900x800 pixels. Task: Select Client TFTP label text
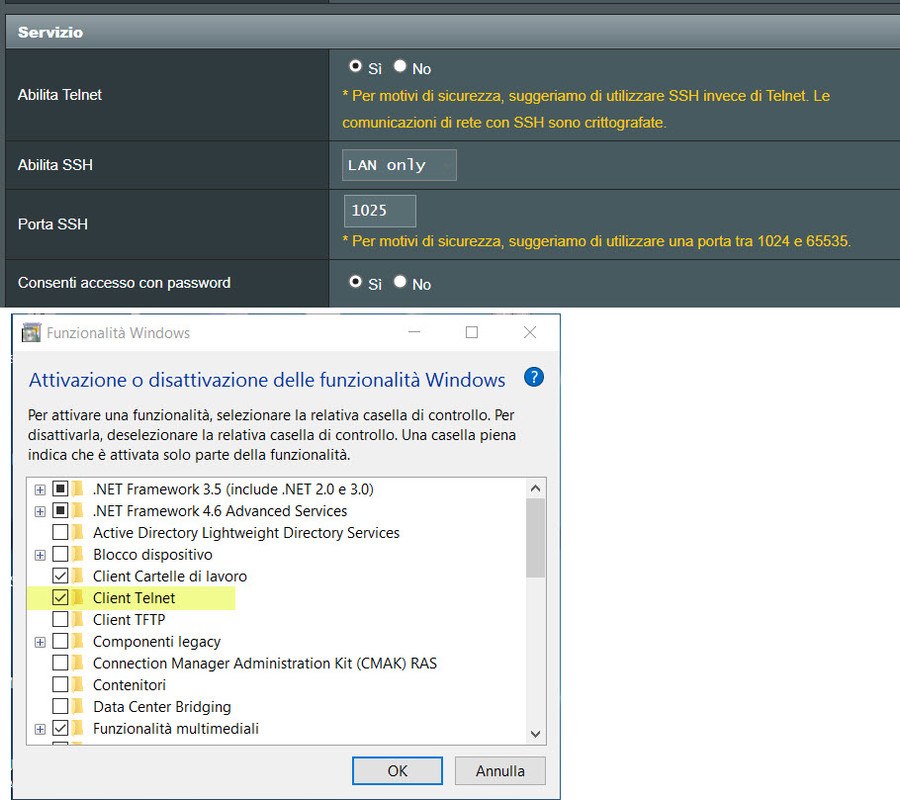[x=129, y=620]
